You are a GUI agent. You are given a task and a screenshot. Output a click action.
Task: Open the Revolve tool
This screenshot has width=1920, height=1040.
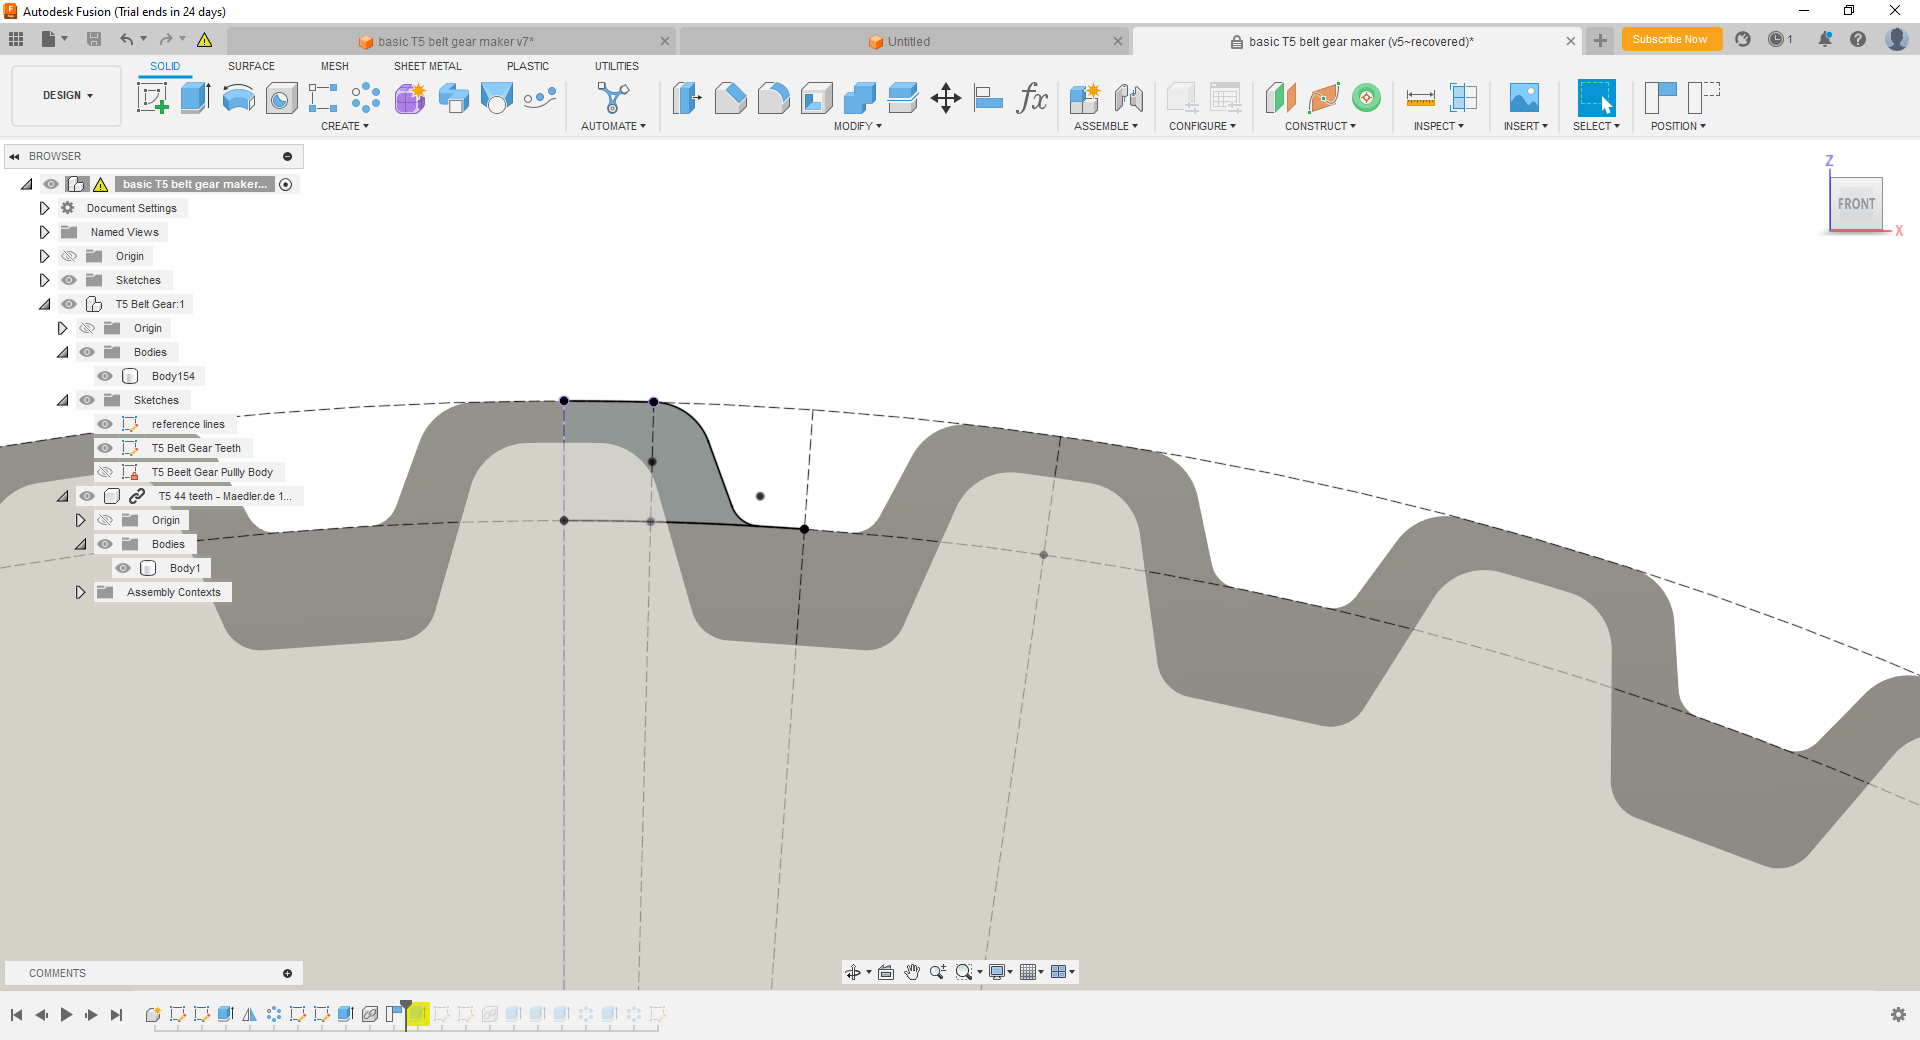(238, 98)
